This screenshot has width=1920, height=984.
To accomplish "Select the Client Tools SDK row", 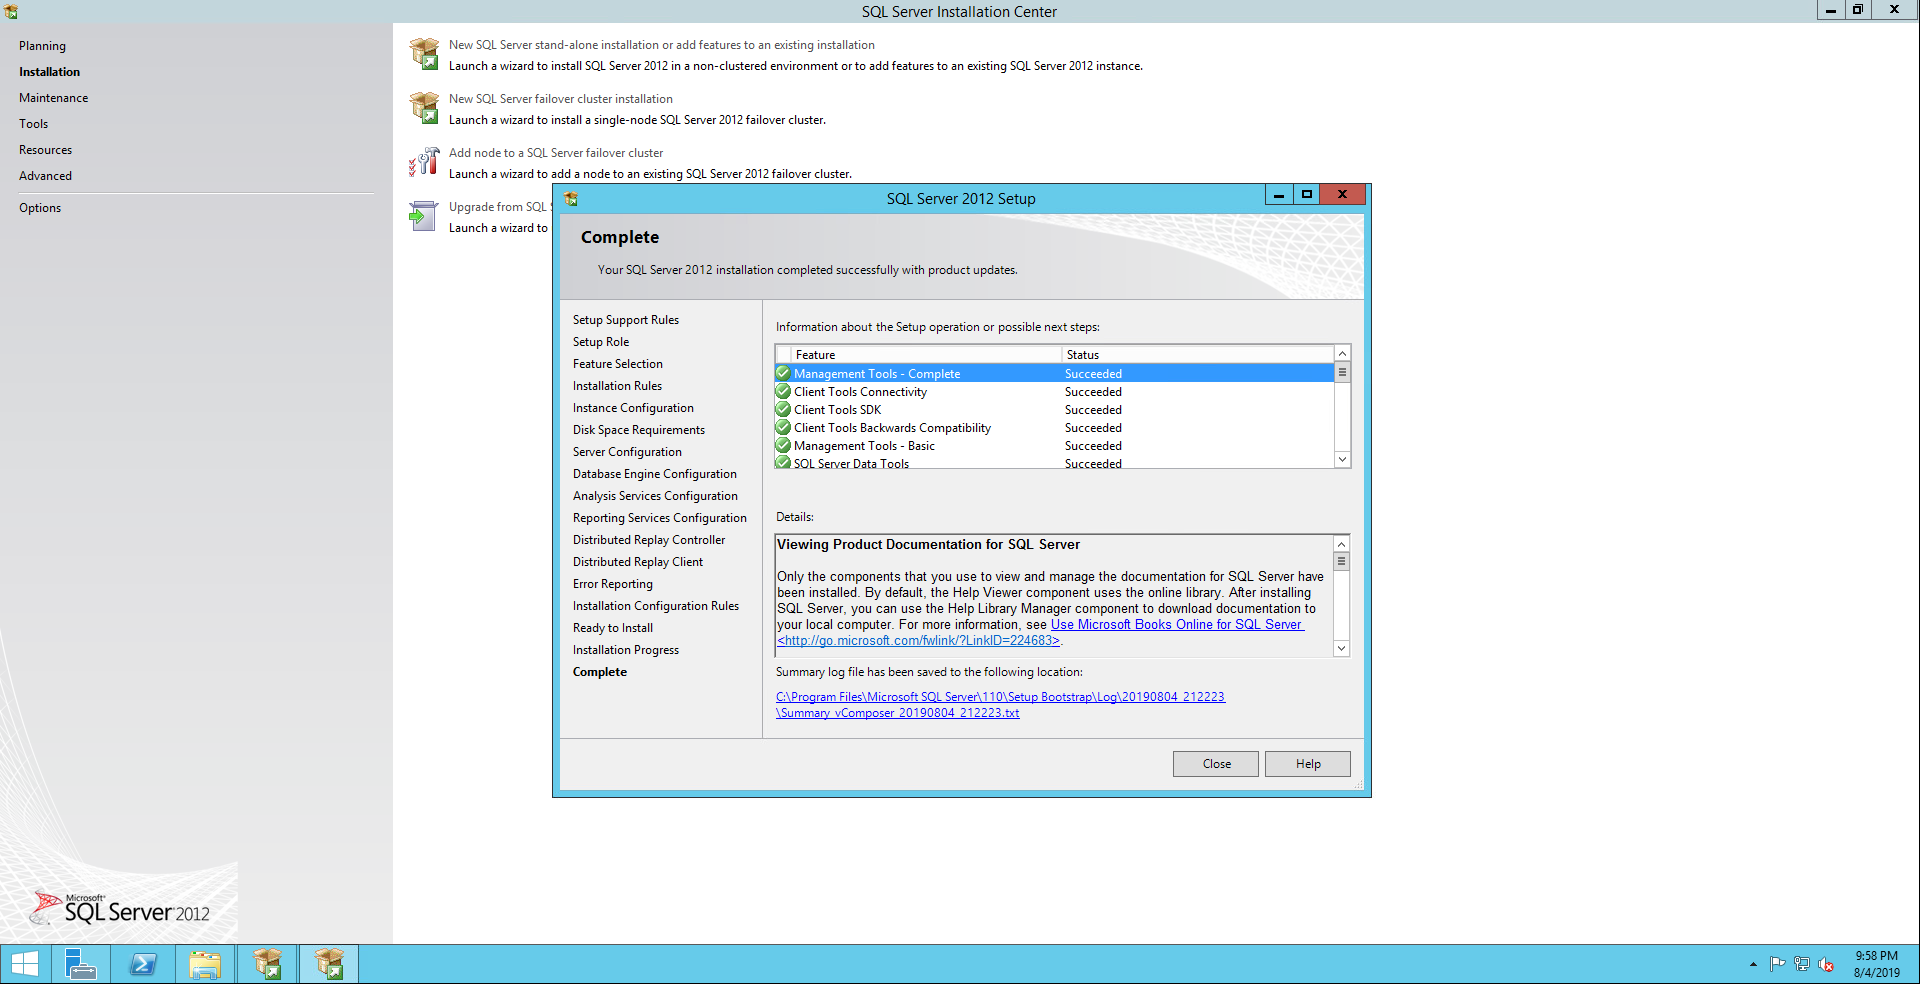I will 837,410.
